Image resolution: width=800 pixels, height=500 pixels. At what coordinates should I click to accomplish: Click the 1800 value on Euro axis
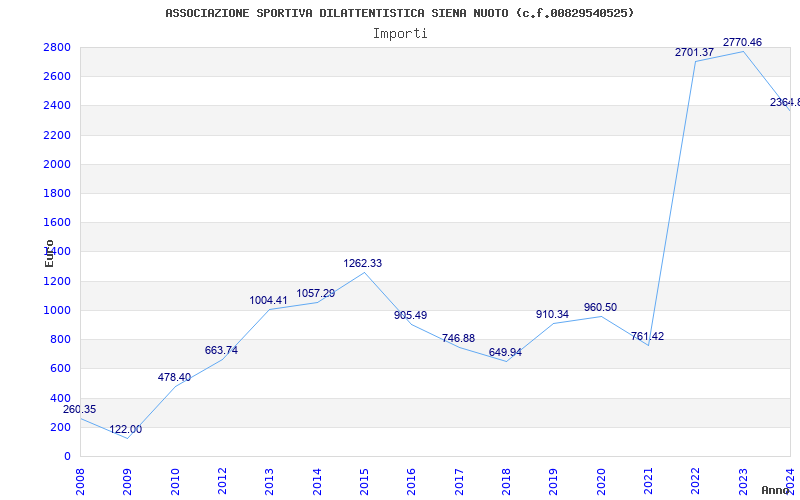57,193
